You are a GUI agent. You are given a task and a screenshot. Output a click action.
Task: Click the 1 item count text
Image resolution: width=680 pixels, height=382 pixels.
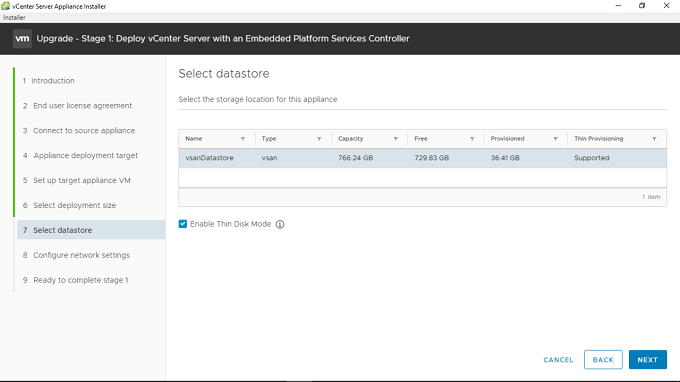[x=651, y=197]
